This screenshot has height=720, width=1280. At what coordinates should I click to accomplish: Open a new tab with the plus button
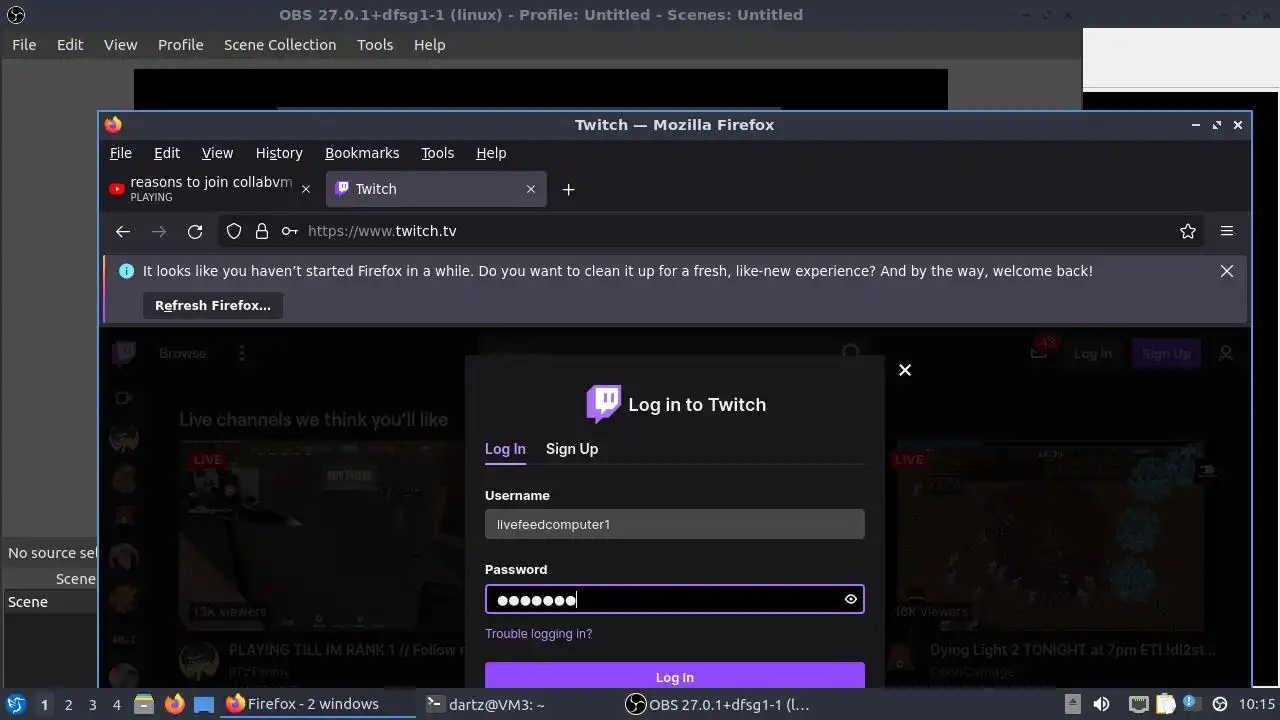pyautogui.click(x=568, y=189)
